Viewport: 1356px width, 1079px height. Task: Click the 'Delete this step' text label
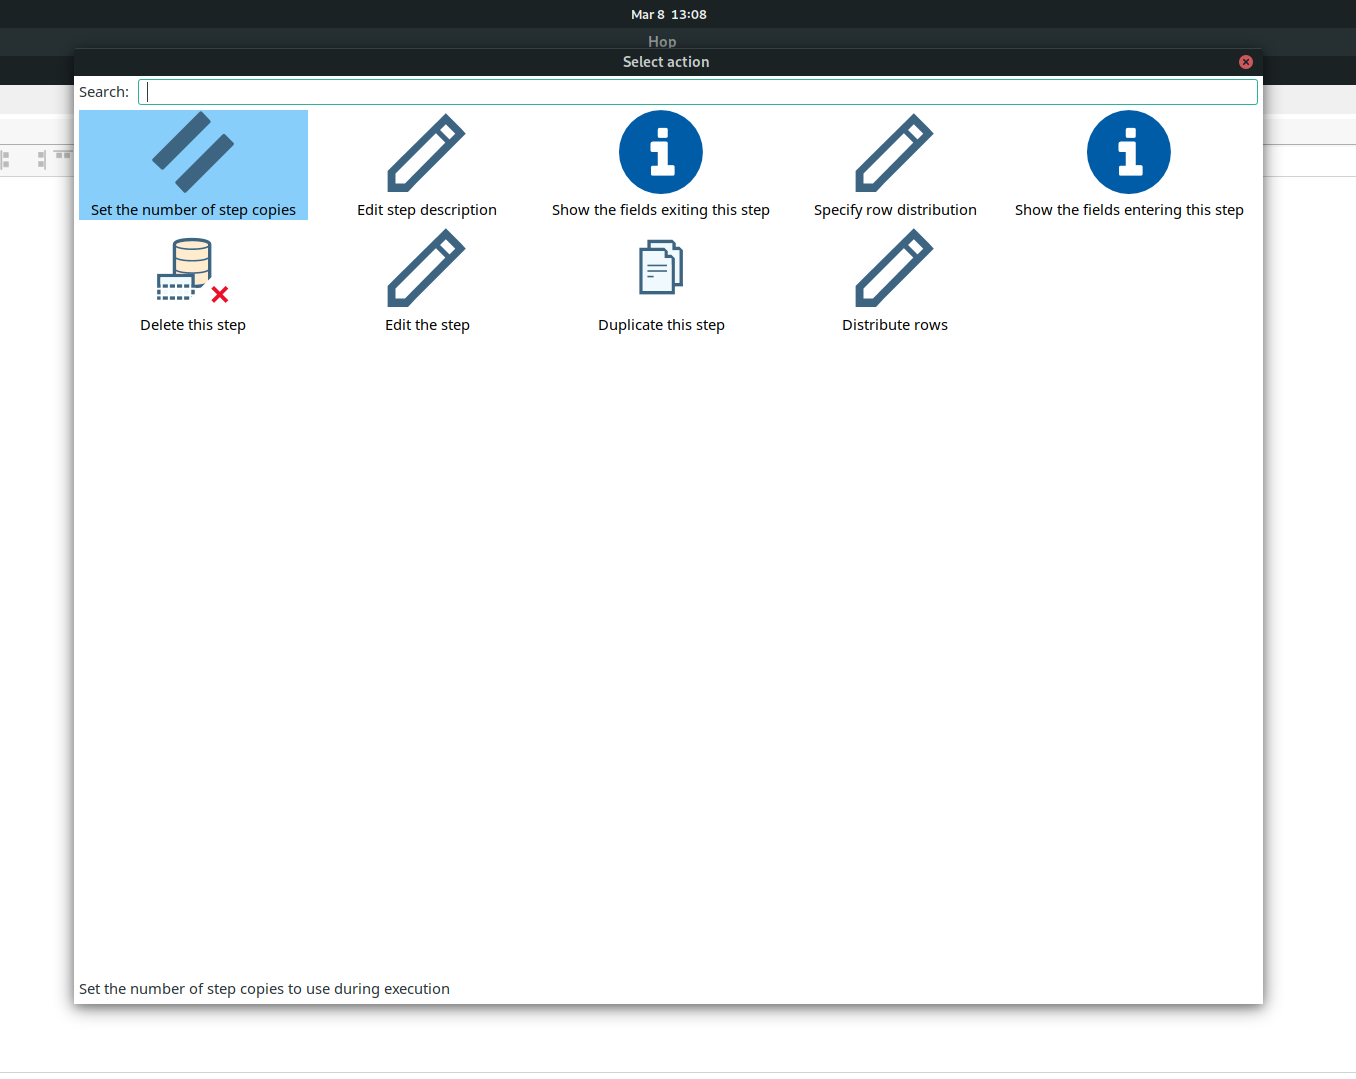click(x=193, y=325)
